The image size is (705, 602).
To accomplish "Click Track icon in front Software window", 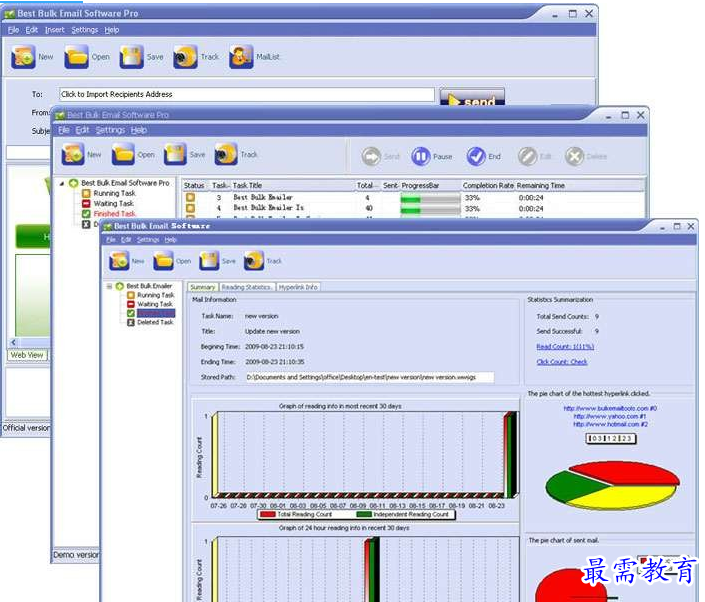I will (x=254, y=261).
